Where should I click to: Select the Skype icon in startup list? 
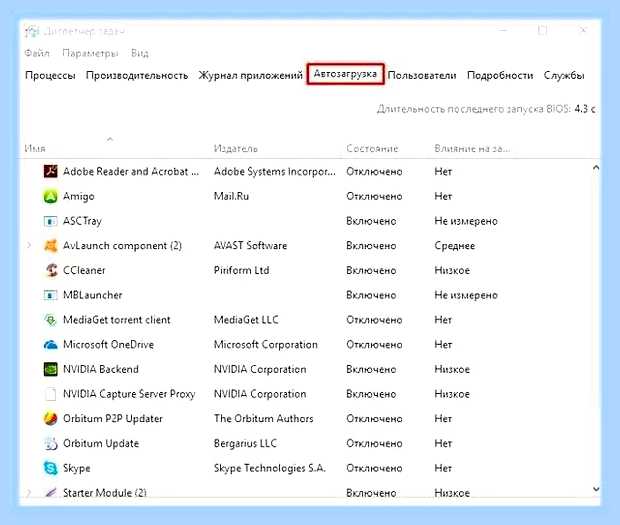[50, 468]
